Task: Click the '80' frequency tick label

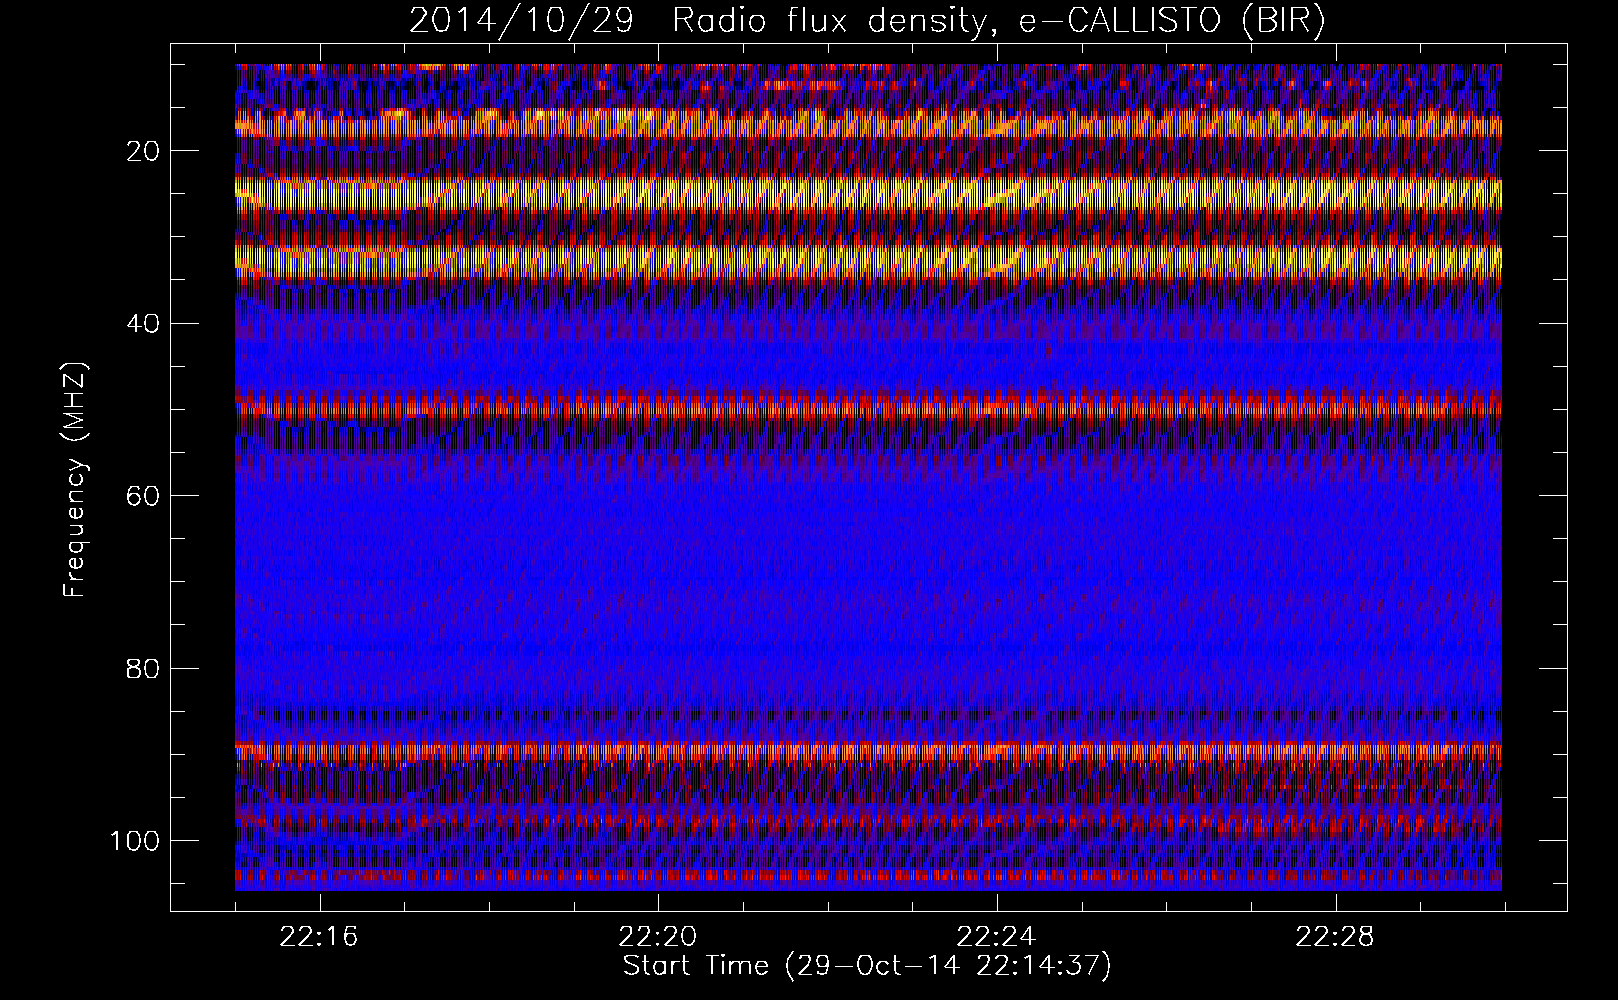Action: point(144,668)
